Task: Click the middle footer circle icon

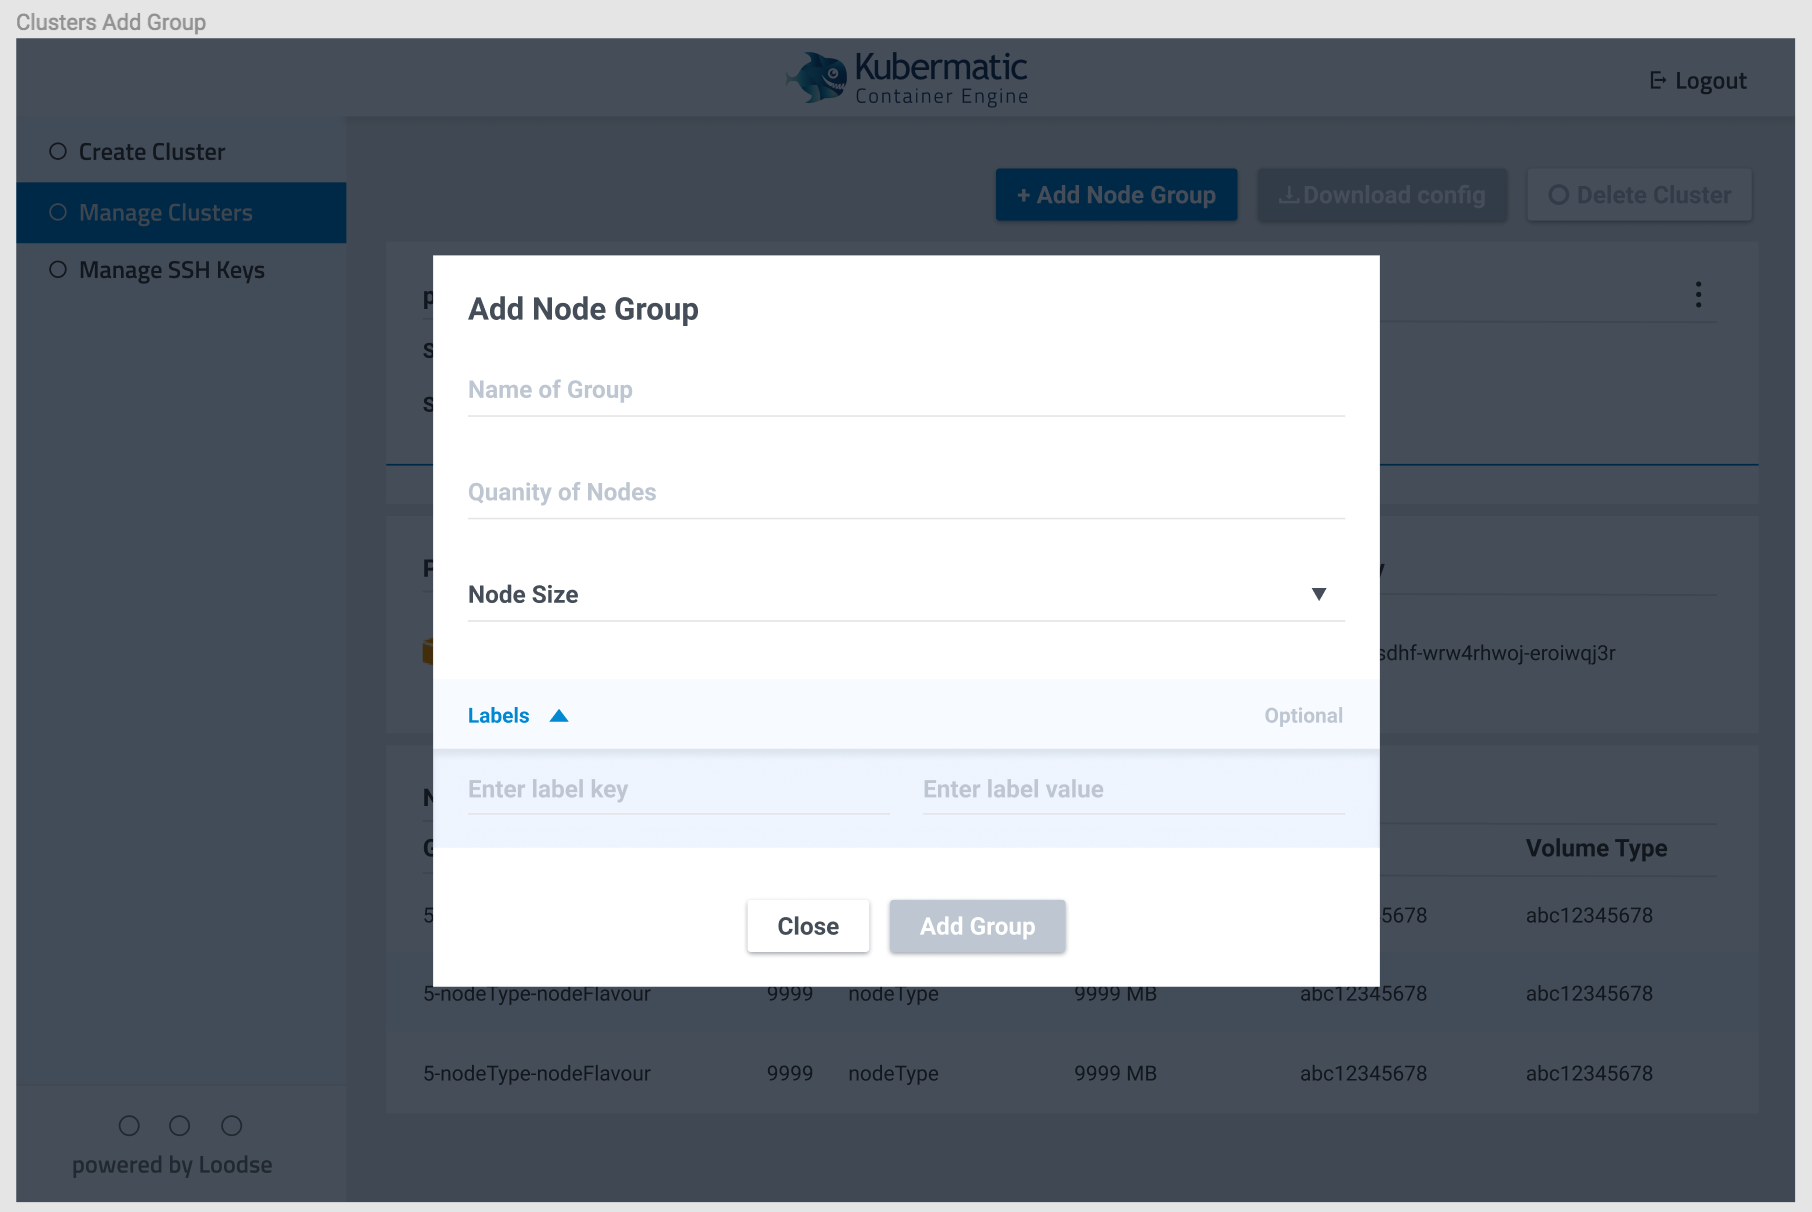Action: click(180, 1126)
